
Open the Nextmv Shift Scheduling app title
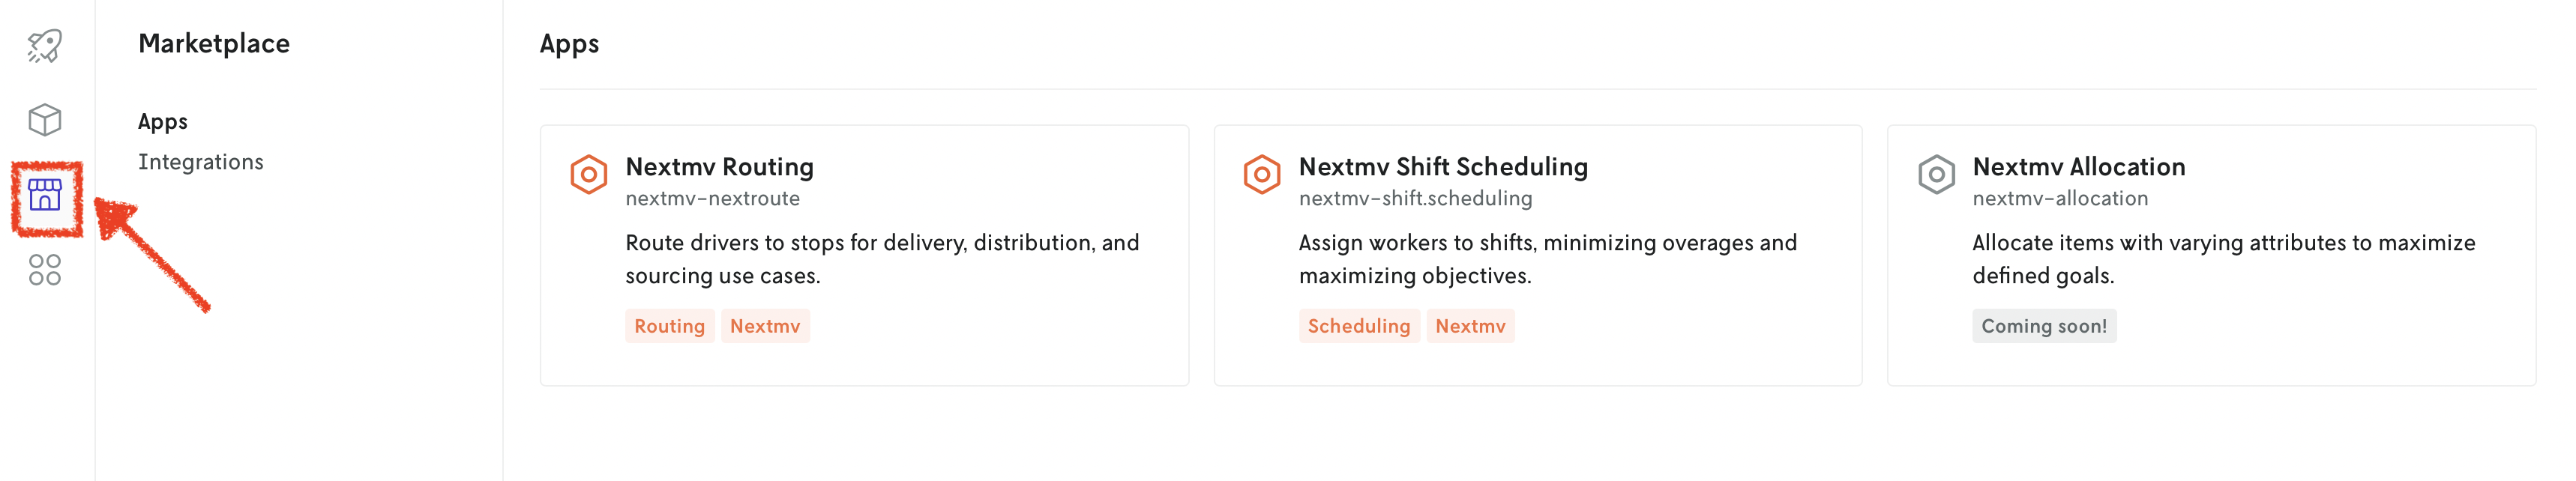1443,167
